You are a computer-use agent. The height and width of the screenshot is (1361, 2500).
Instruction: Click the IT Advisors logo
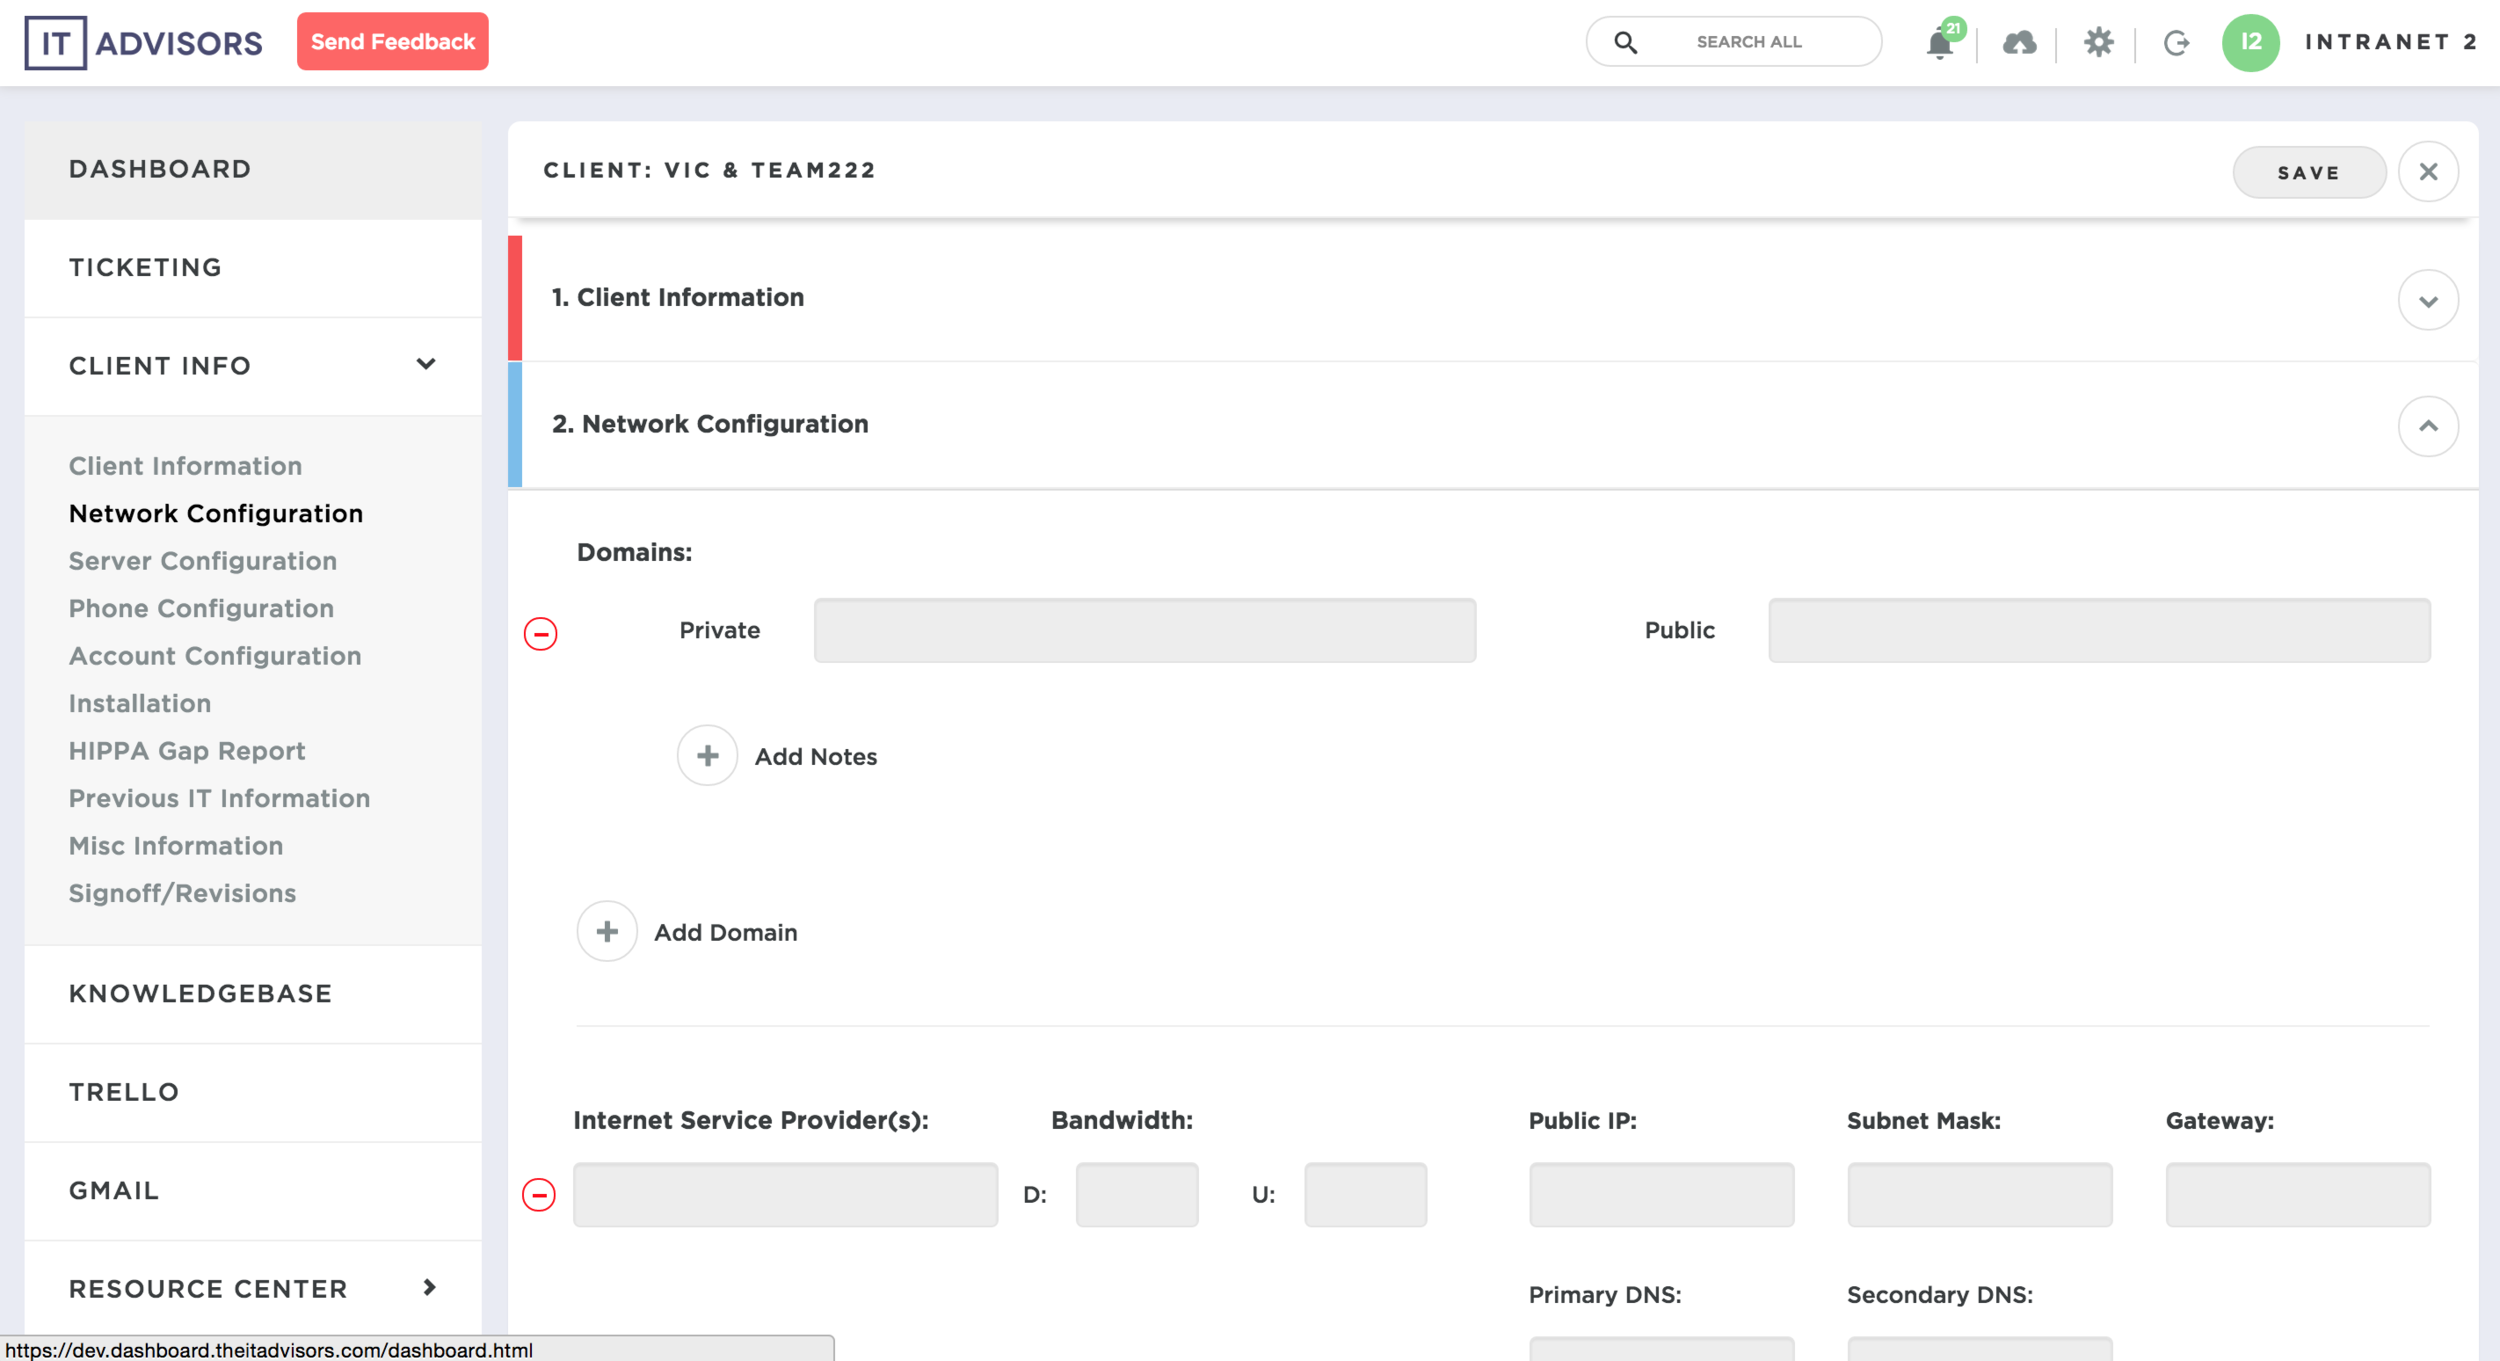click(x=143, y=43)
